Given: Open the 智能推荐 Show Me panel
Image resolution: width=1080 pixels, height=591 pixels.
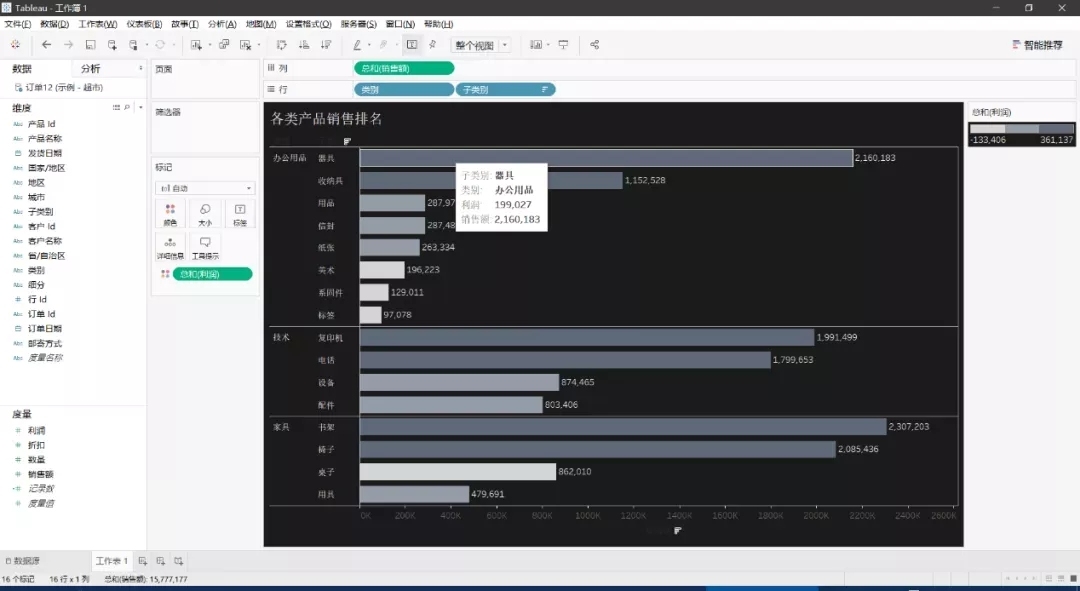Looking at the screenshot, I should click(1037, 45).
